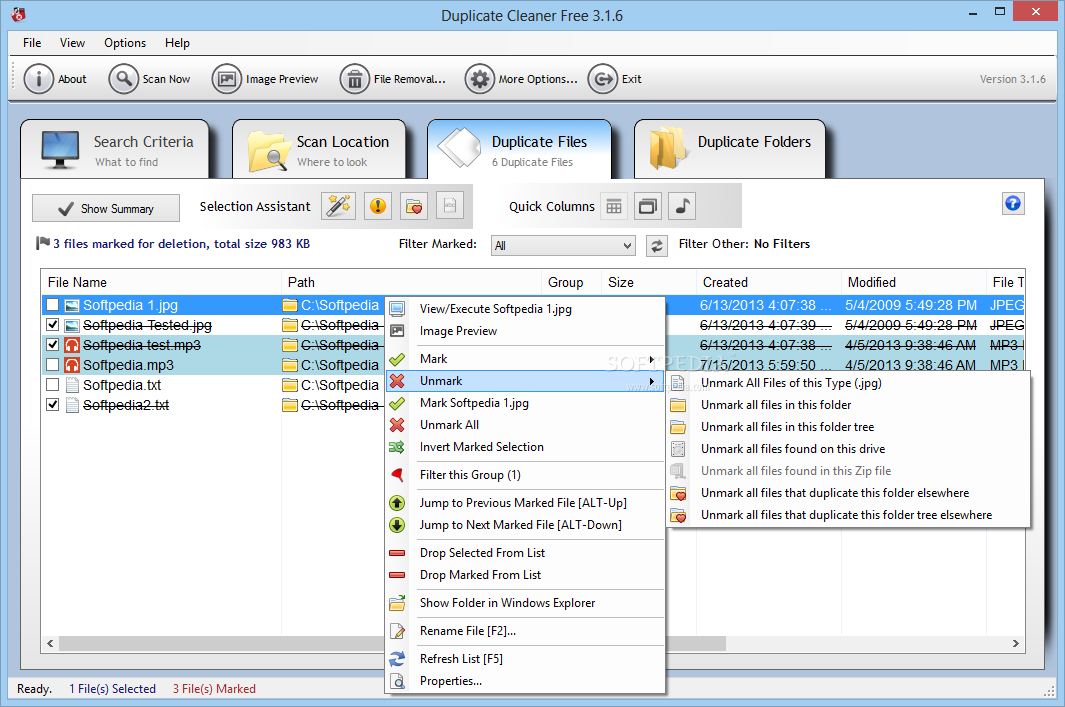Tick the checkbox for Softpedia.mp3
Image resolution: width=1065 pixels, height=707 pixels.
tap(52, 365)
